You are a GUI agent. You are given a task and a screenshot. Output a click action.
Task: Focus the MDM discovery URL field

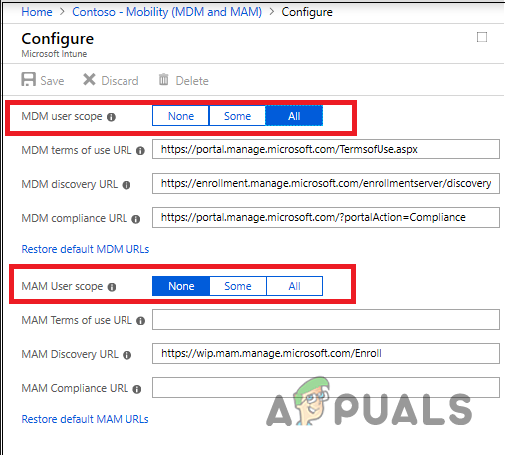tap(326, 183)
